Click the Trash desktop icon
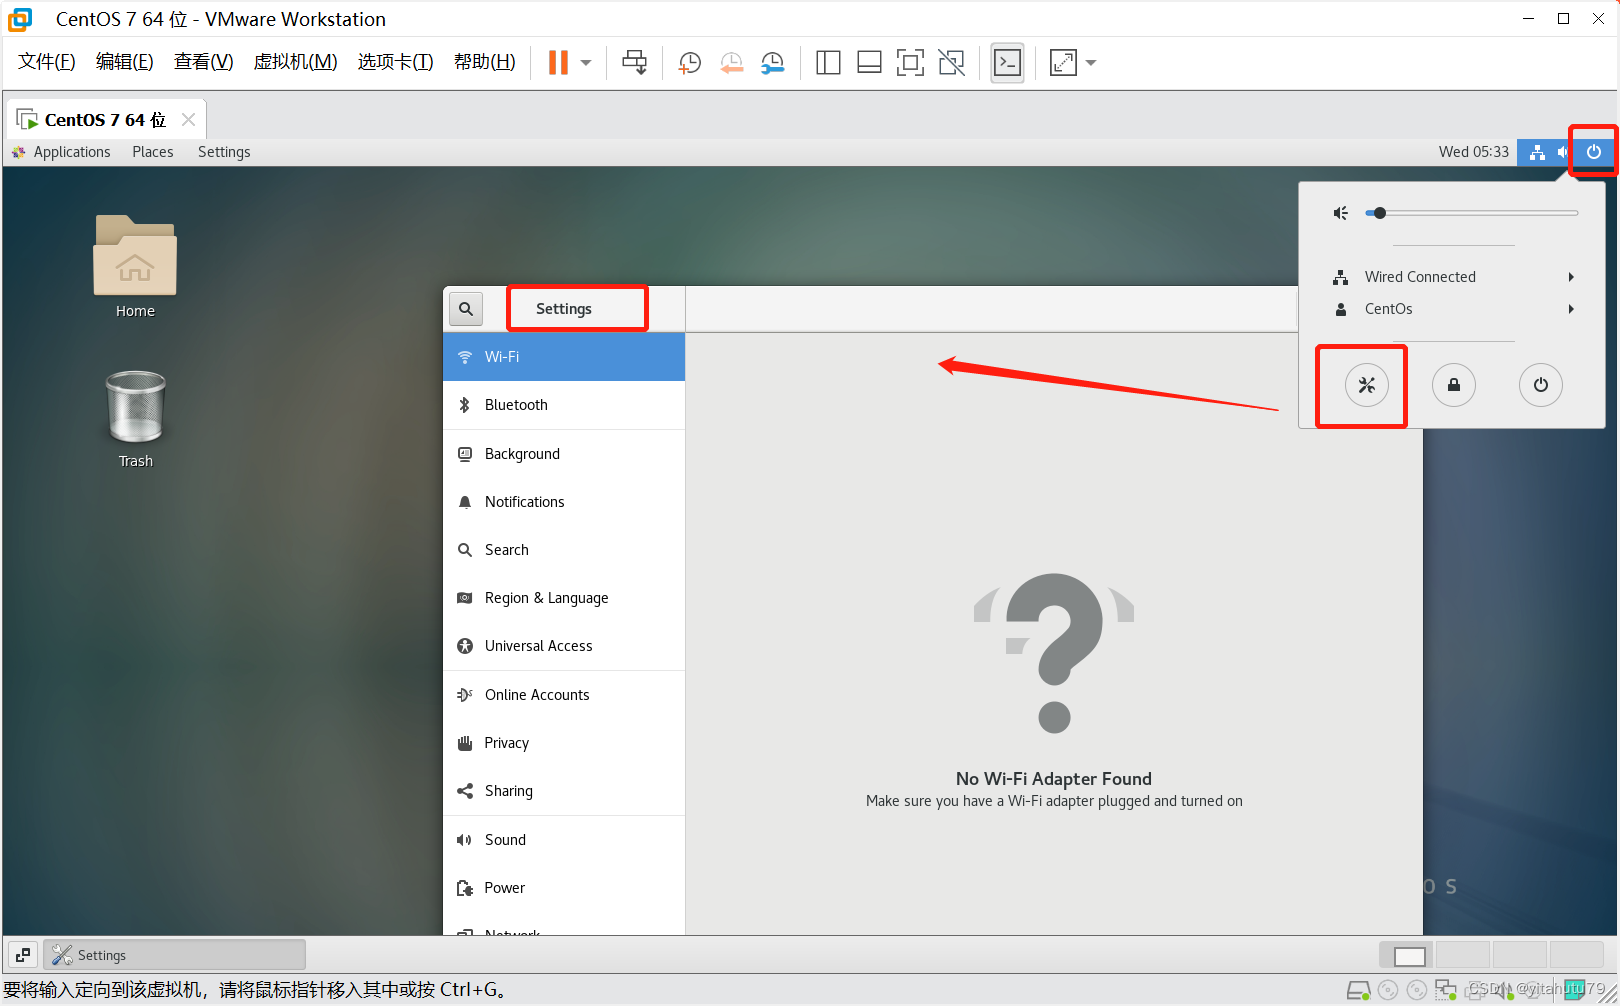The height and width of the screenshot is (1006, 1620). (135, 419)
